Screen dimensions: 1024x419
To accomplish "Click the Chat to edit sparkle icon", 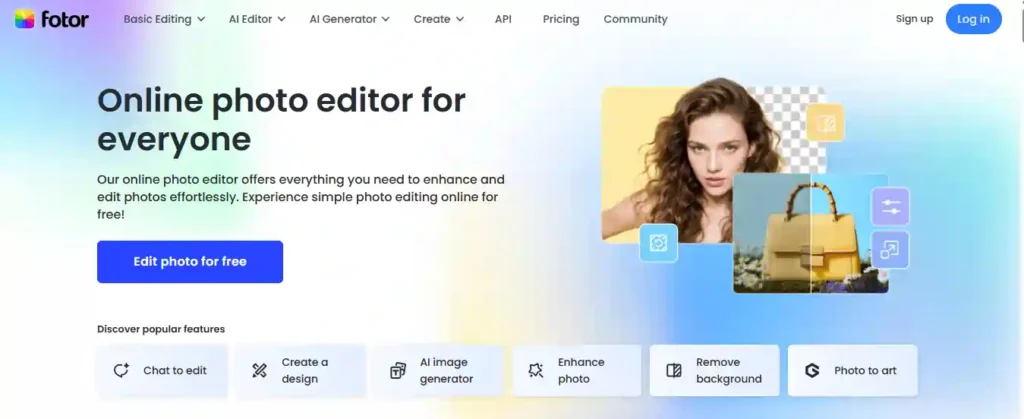I will [121, 370].
